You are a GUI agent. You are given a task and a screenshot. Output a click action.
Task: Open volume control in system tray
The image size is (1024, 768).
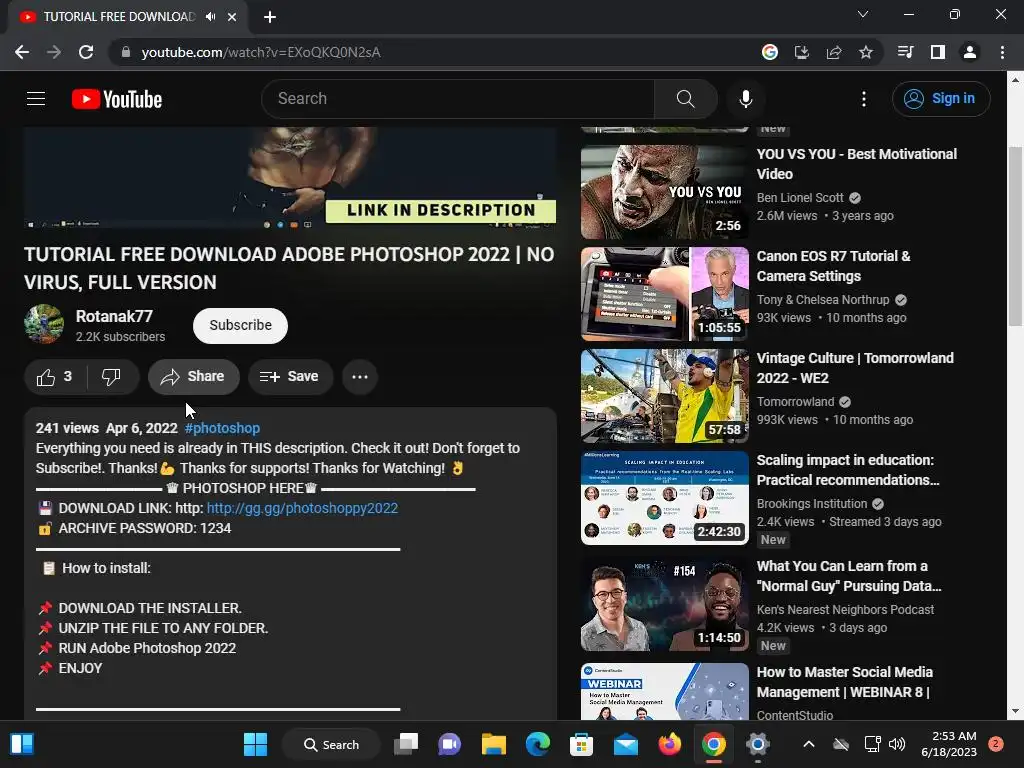pyautogui.click(x=897, y=744)
